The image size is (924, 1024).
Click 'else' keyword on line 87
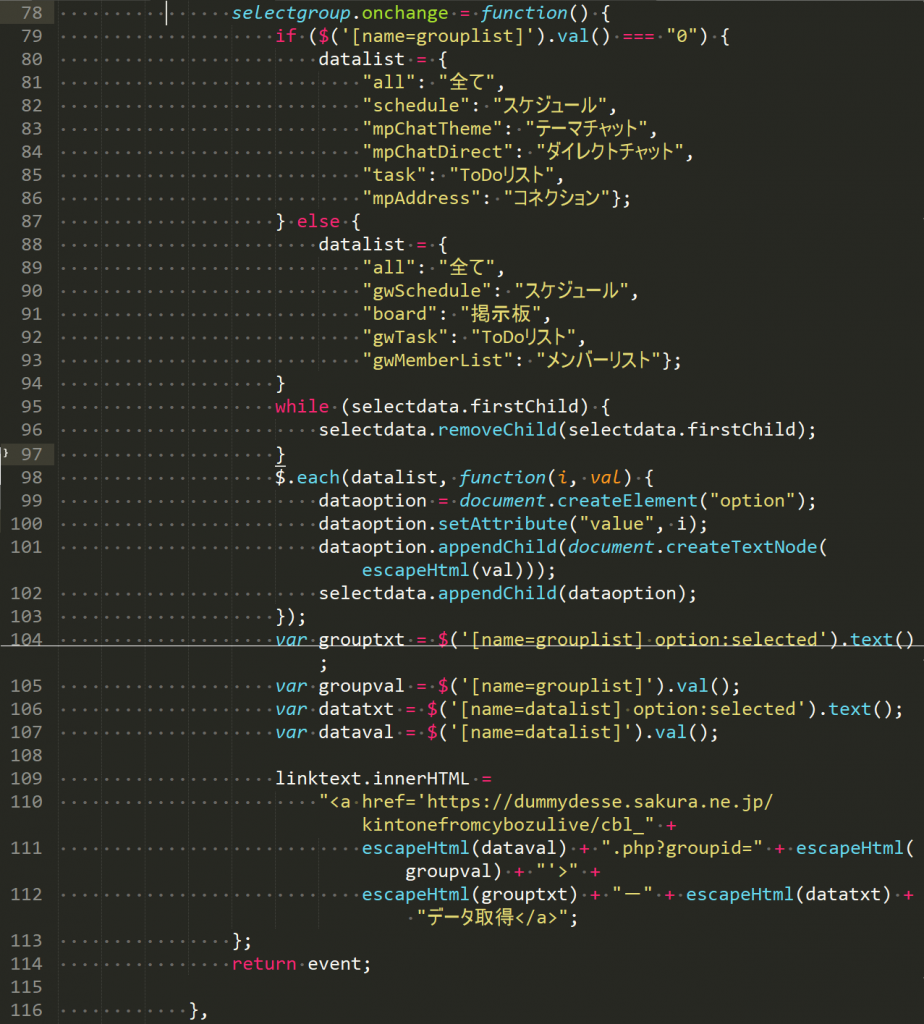pos(318,221)
